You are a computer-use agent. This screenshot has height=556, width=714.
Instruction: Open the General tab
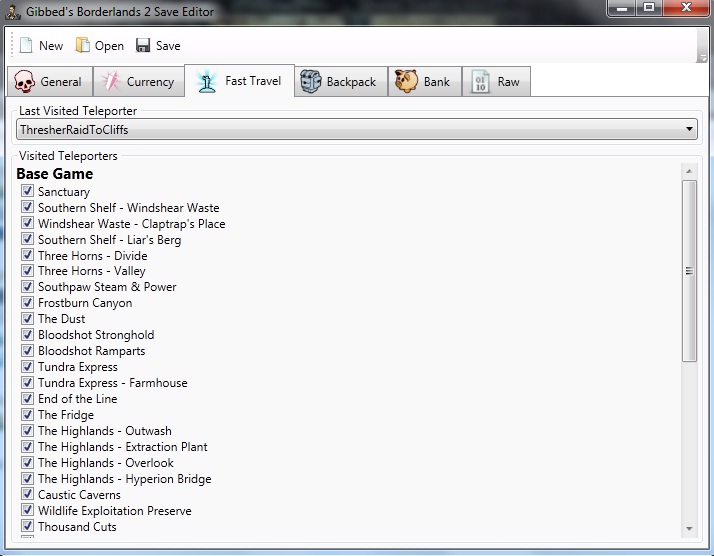click(x=50, y=82)
